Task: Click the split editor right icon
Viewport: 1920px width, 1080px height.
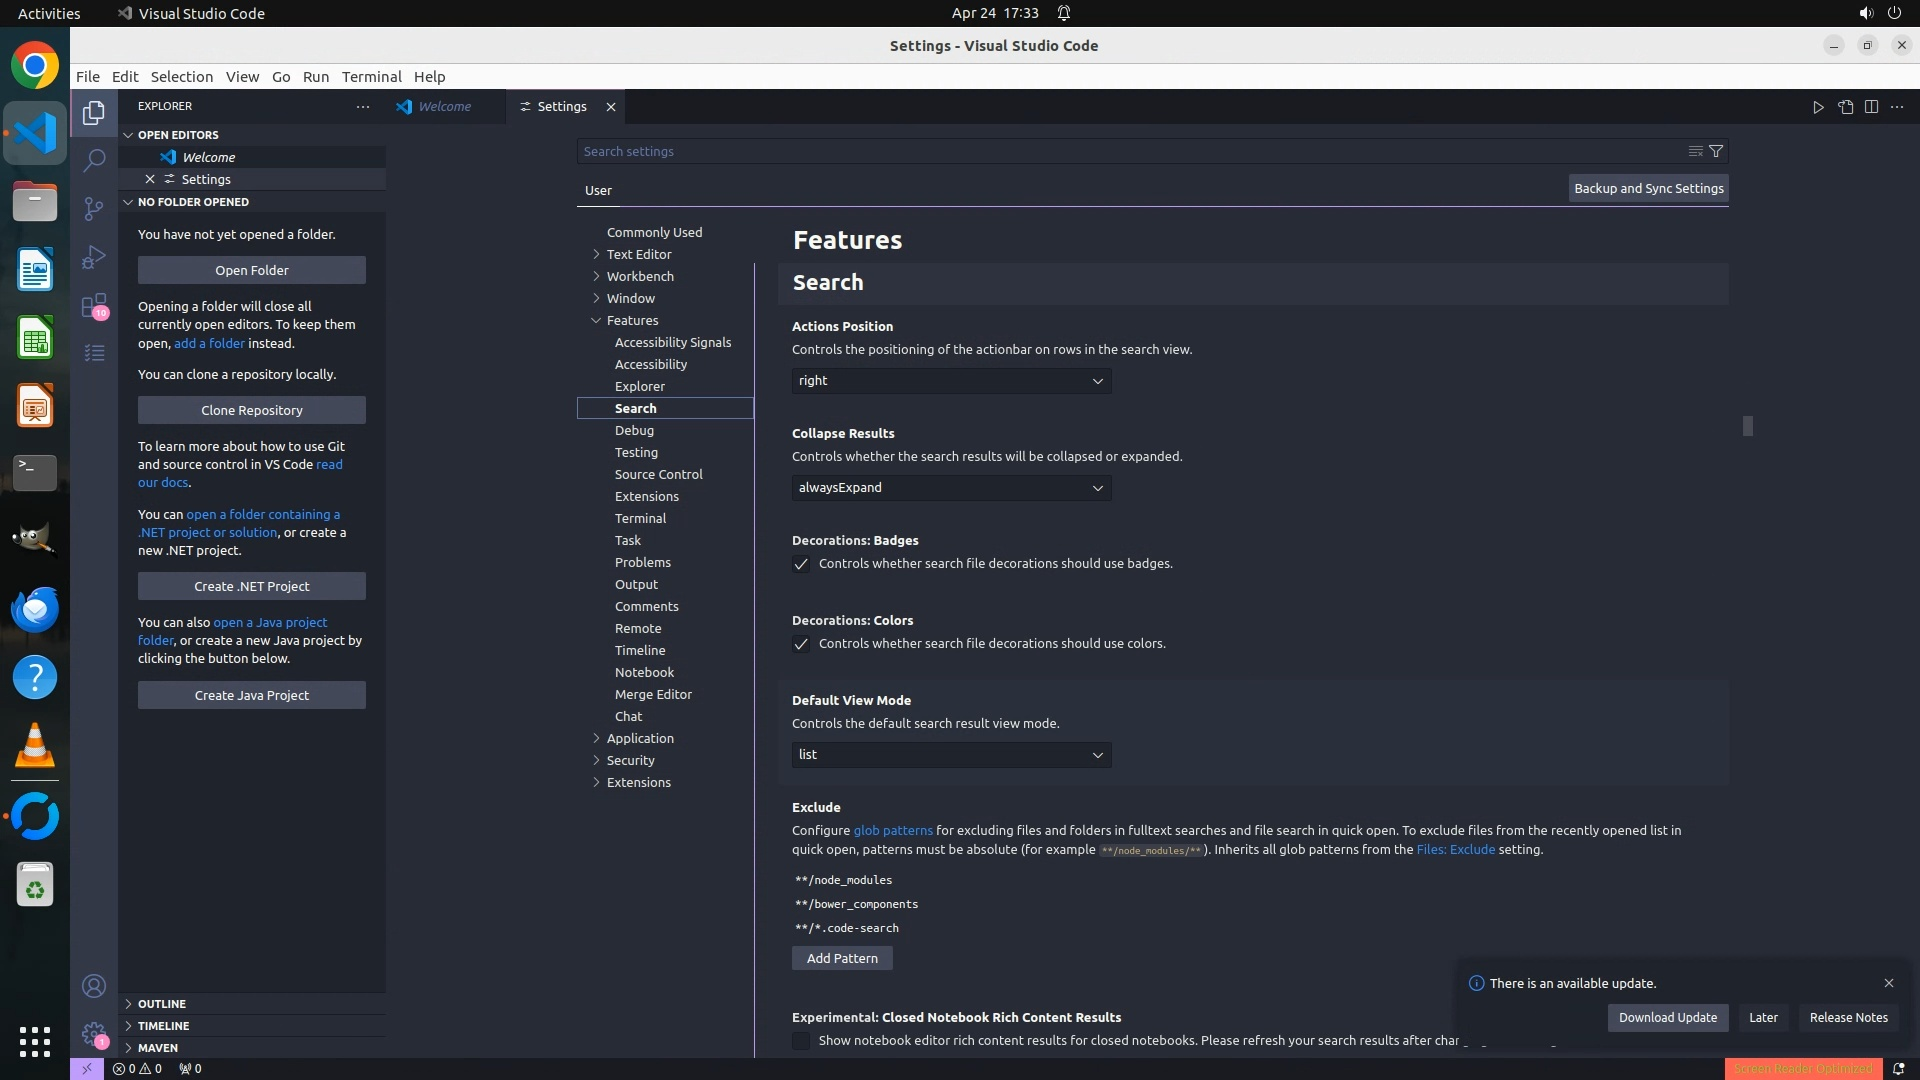Action: tap(1871, 107)
